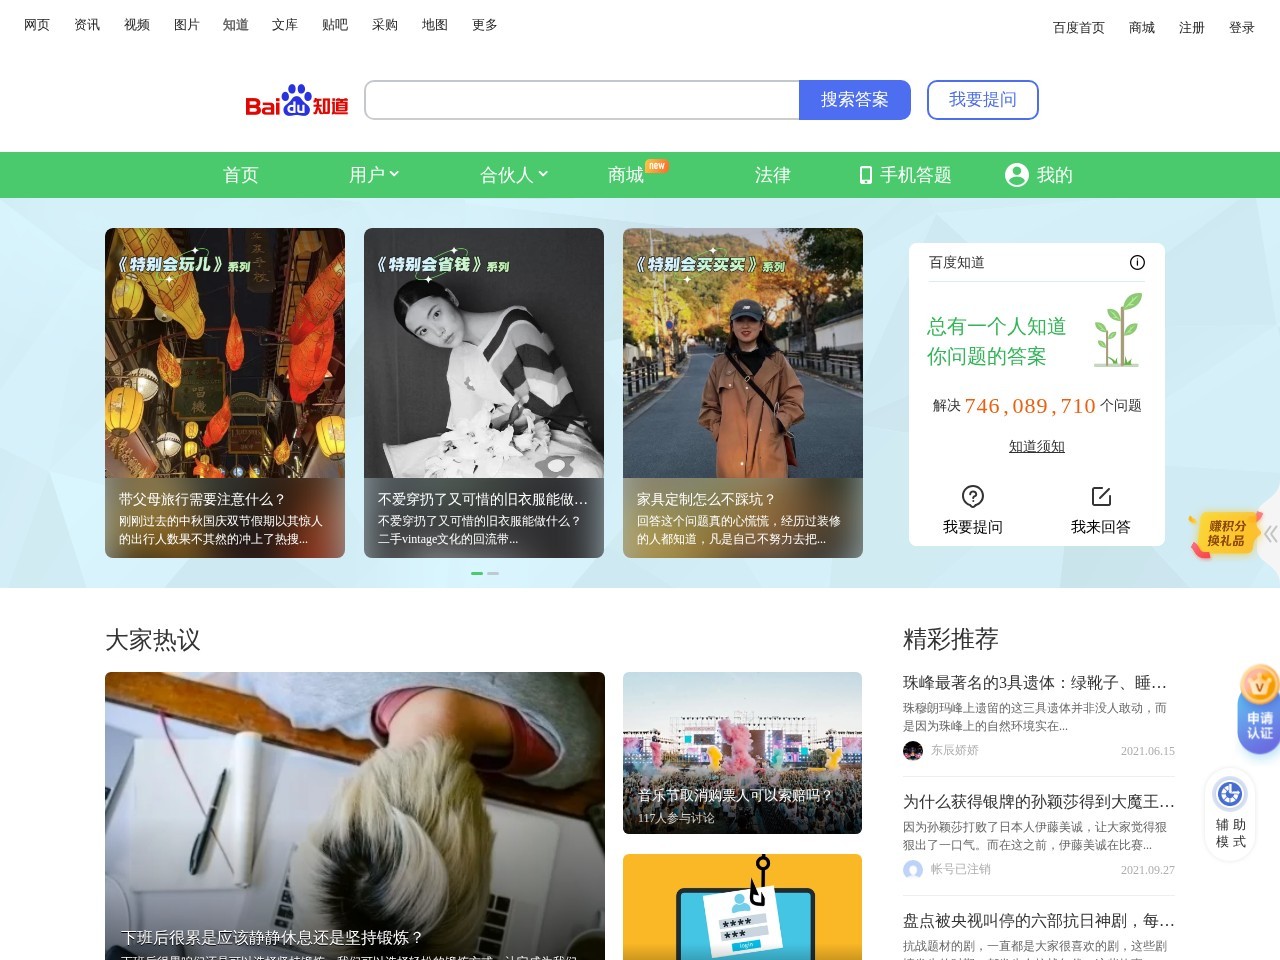
Task: Click the question mark icon above 我要提问
Action: pos(972,495)
